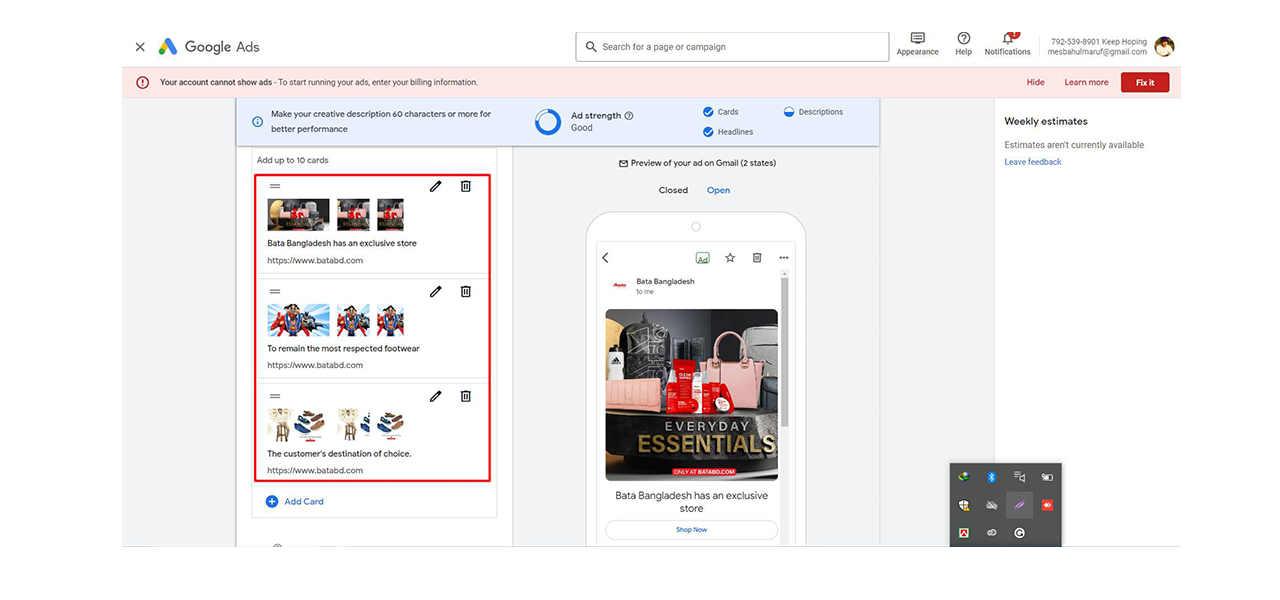The width and height of the screenshot is (1280, 600).
Task: Click the star icon in Gmail preview
Action: coord(730,258)
